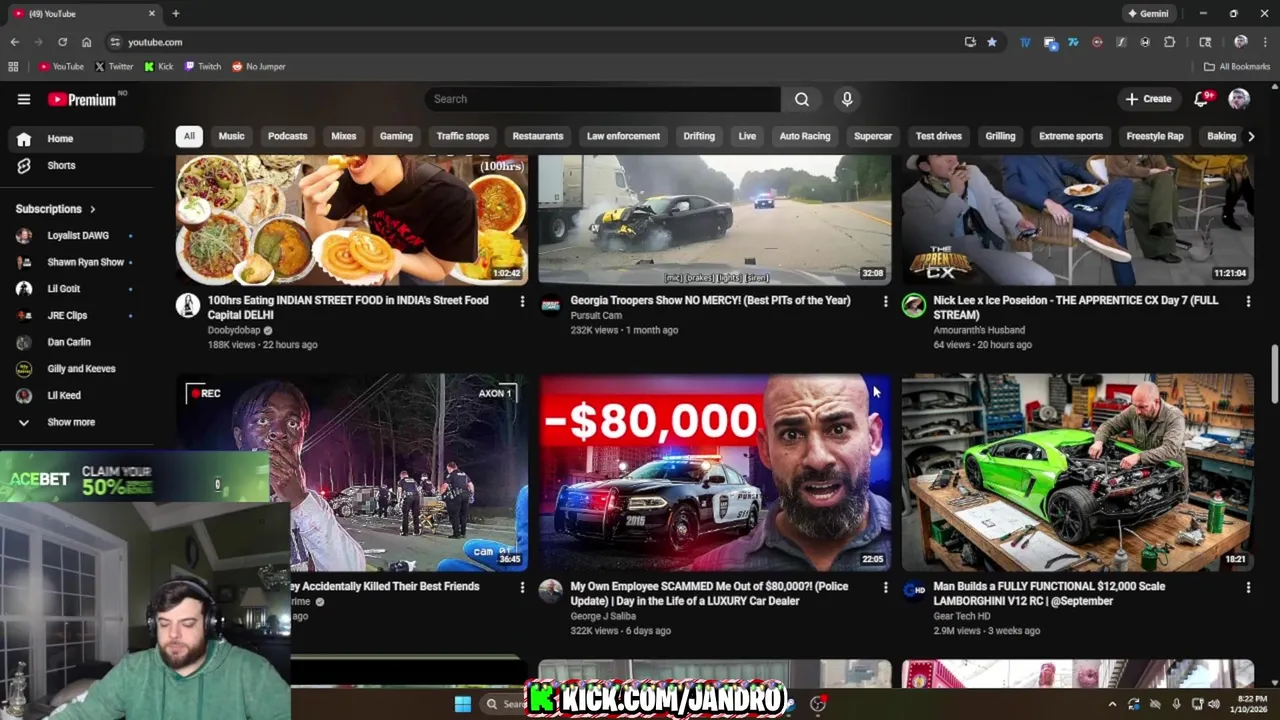This screenshot has height=720, width=1280.
Task: Open the Chrome apps grid in bookmarks bar
Action: (13, 67)
